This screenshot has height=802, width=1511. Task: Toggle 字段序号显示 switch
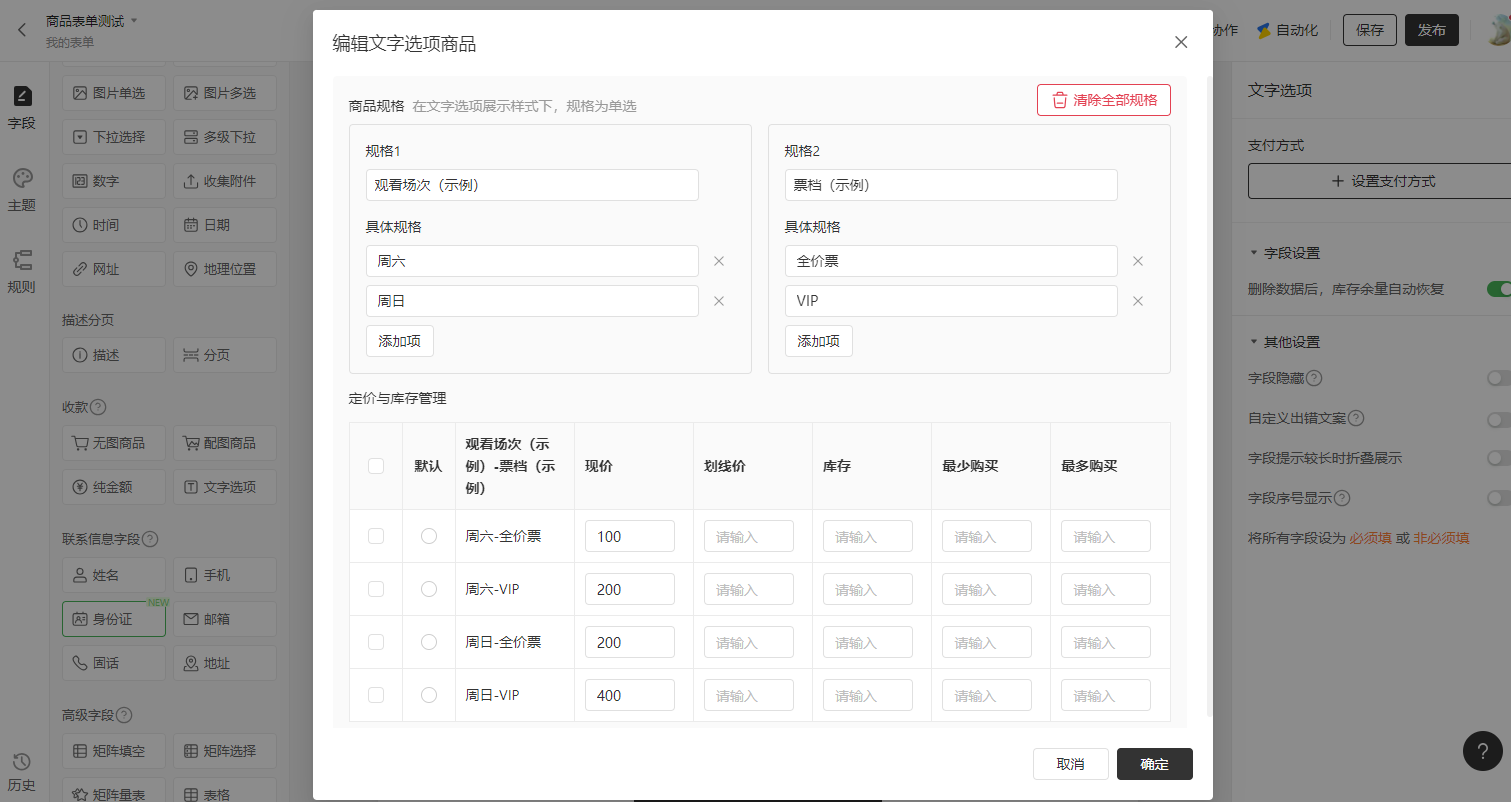tap(1498, 497)
